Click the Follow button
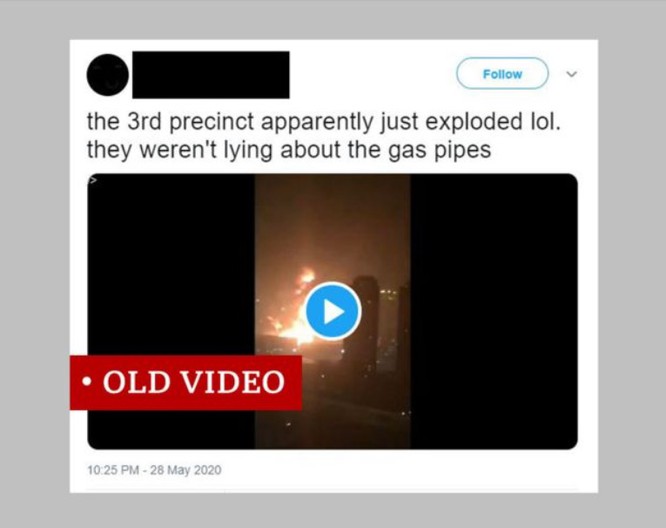The height and width of the screenshot is (528, 666). tap(502, 74)
